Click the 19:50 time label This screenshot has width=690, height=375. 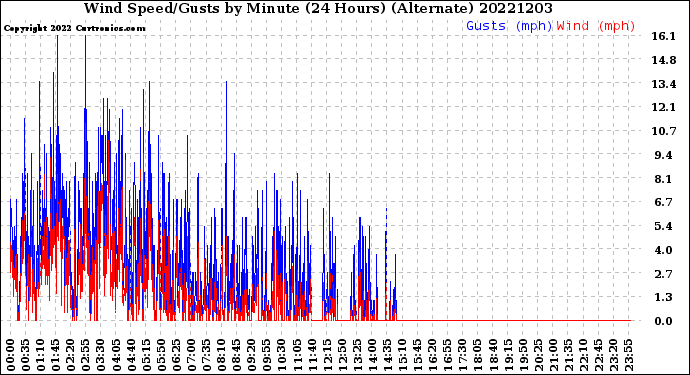pos(523,355)
